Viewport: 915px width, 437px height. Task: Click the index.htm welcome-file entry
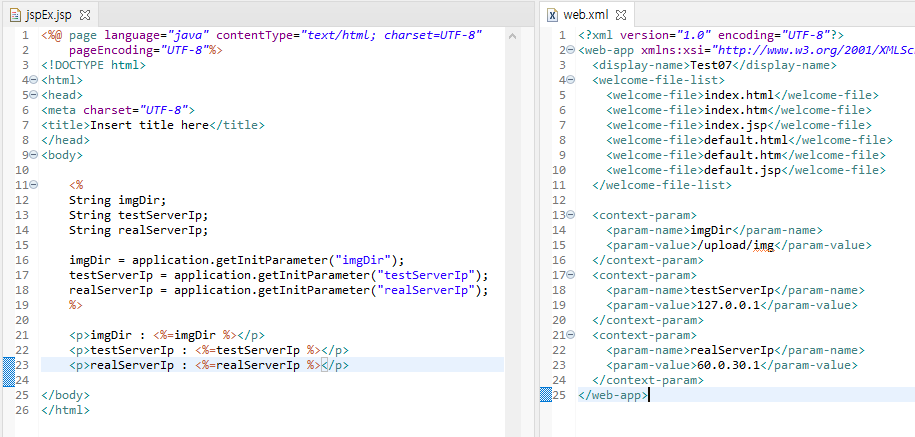[x=739, y=110]
